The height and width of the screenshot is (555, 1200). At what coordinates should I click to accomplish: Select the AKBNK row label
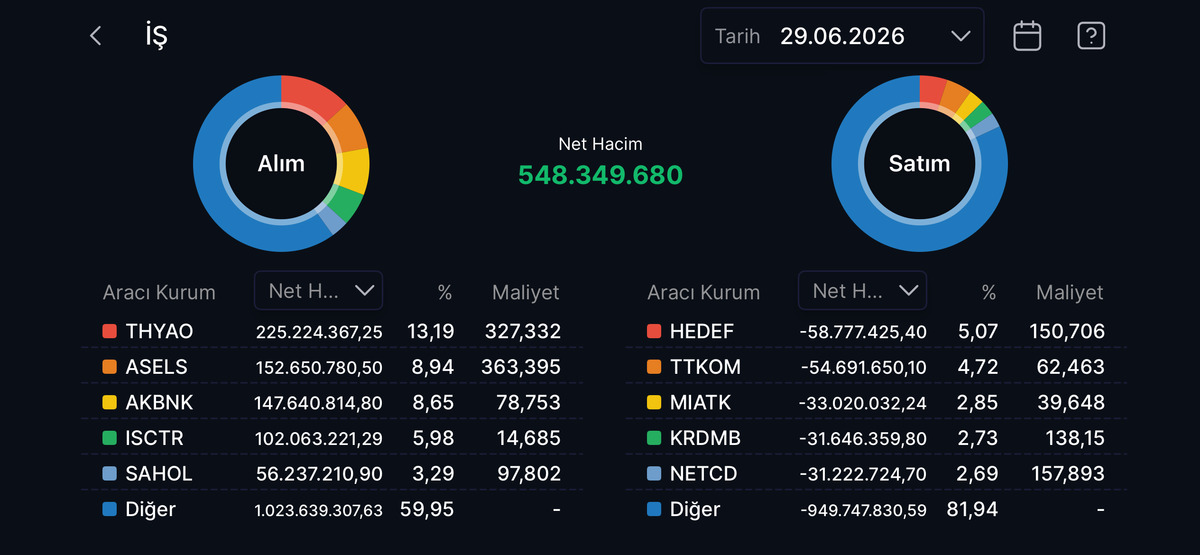pos(160,402)
